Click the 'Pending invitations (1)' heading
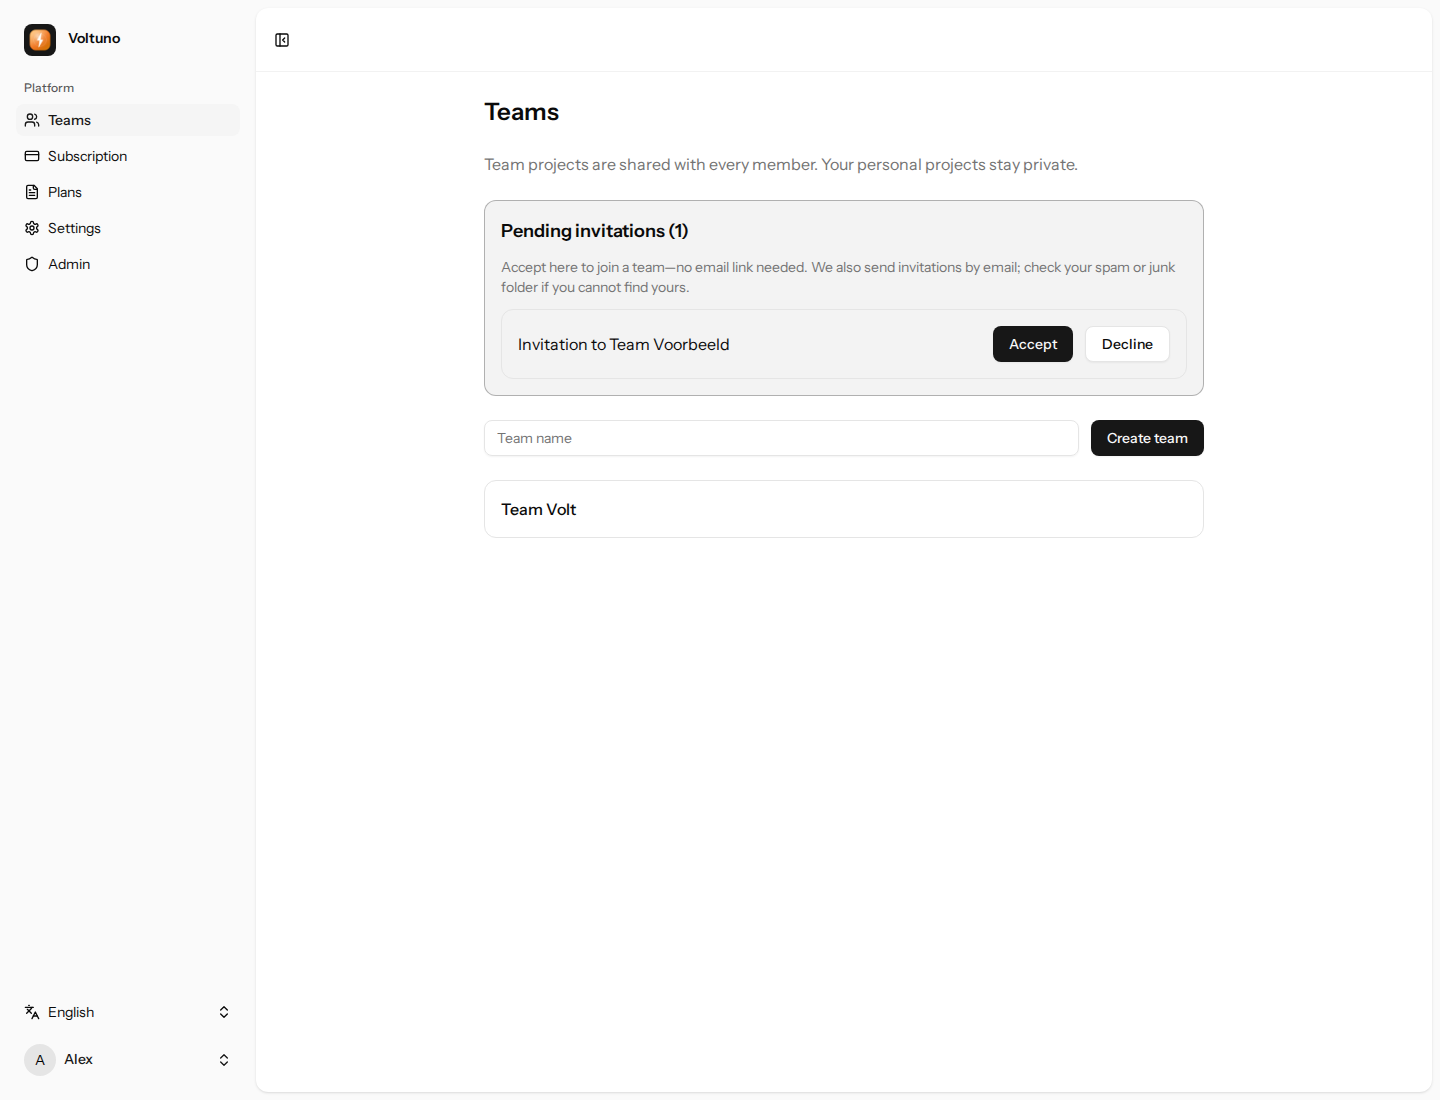1440x1100 pixels. (594, 231)
